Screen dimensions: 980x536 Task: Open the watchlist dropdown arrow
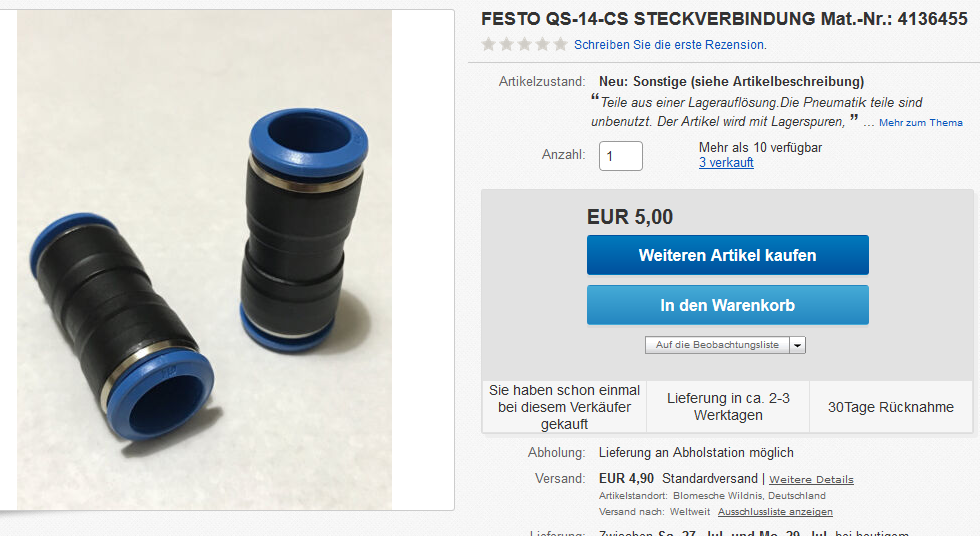pyautogui.click(x=798, y=345)
